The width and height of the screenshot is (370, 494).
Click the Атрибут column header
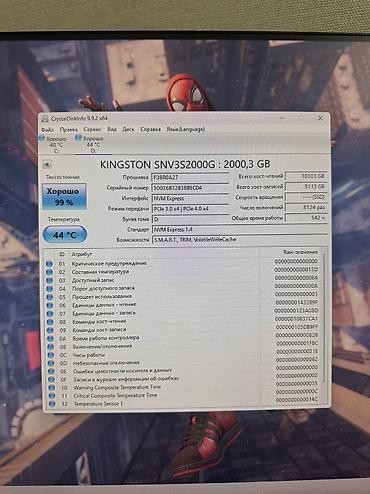coord(82,254)
